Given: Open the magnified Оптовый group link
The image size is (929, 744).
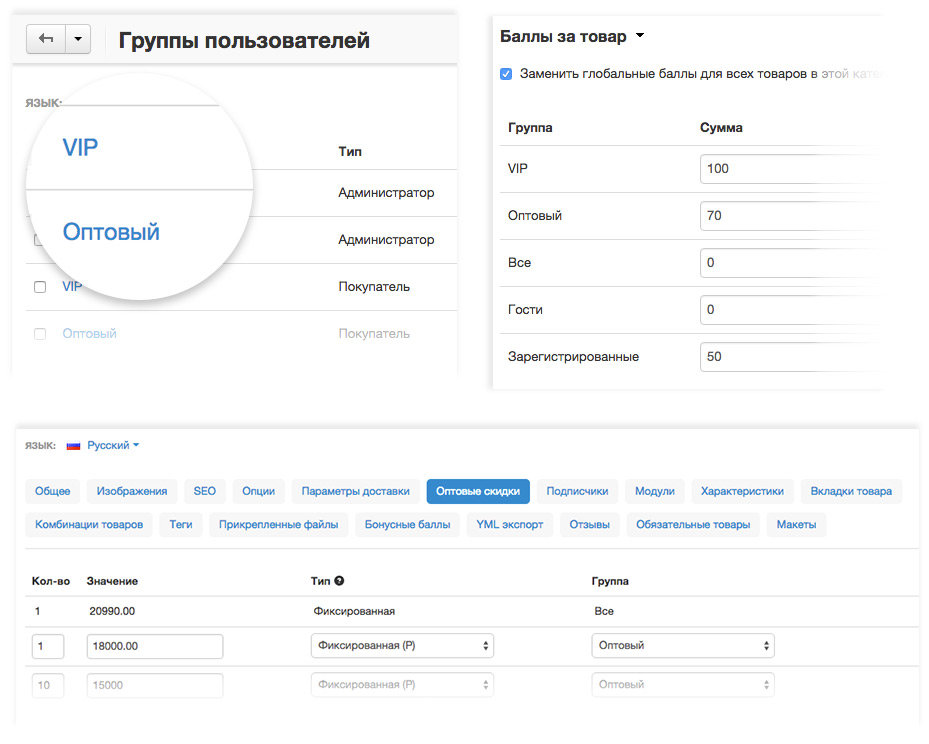Looking at the screenshot, I should click(111, 232).
